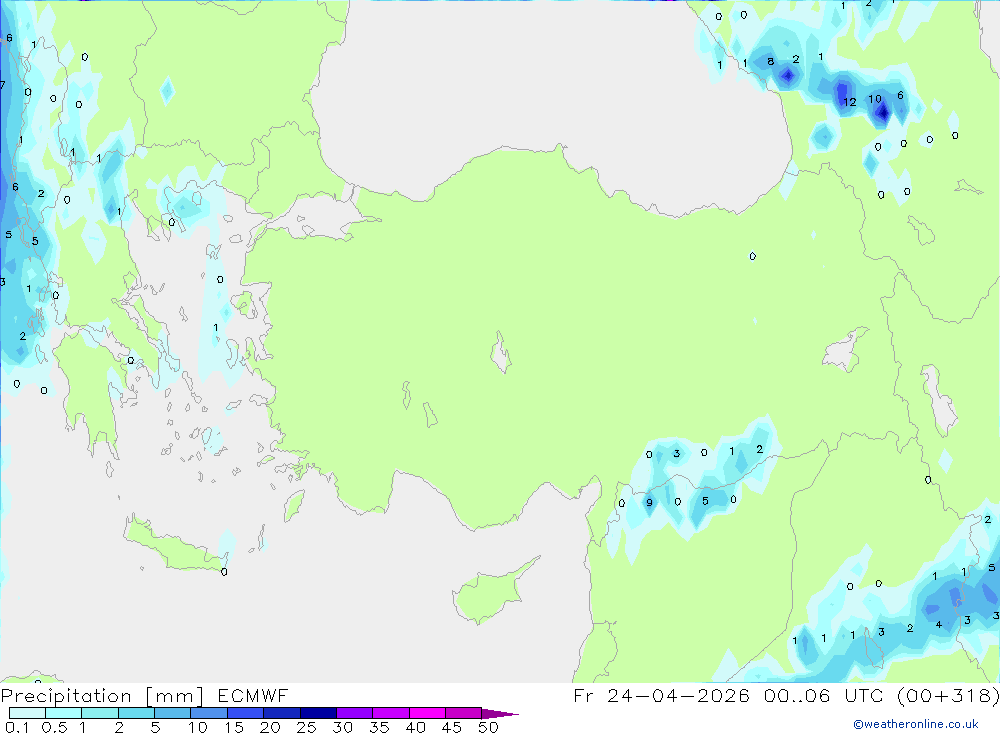The image size is (1000, 733).
Task: Click the 25–30 mm legend color swatch
Action: (x=318, y=713)
